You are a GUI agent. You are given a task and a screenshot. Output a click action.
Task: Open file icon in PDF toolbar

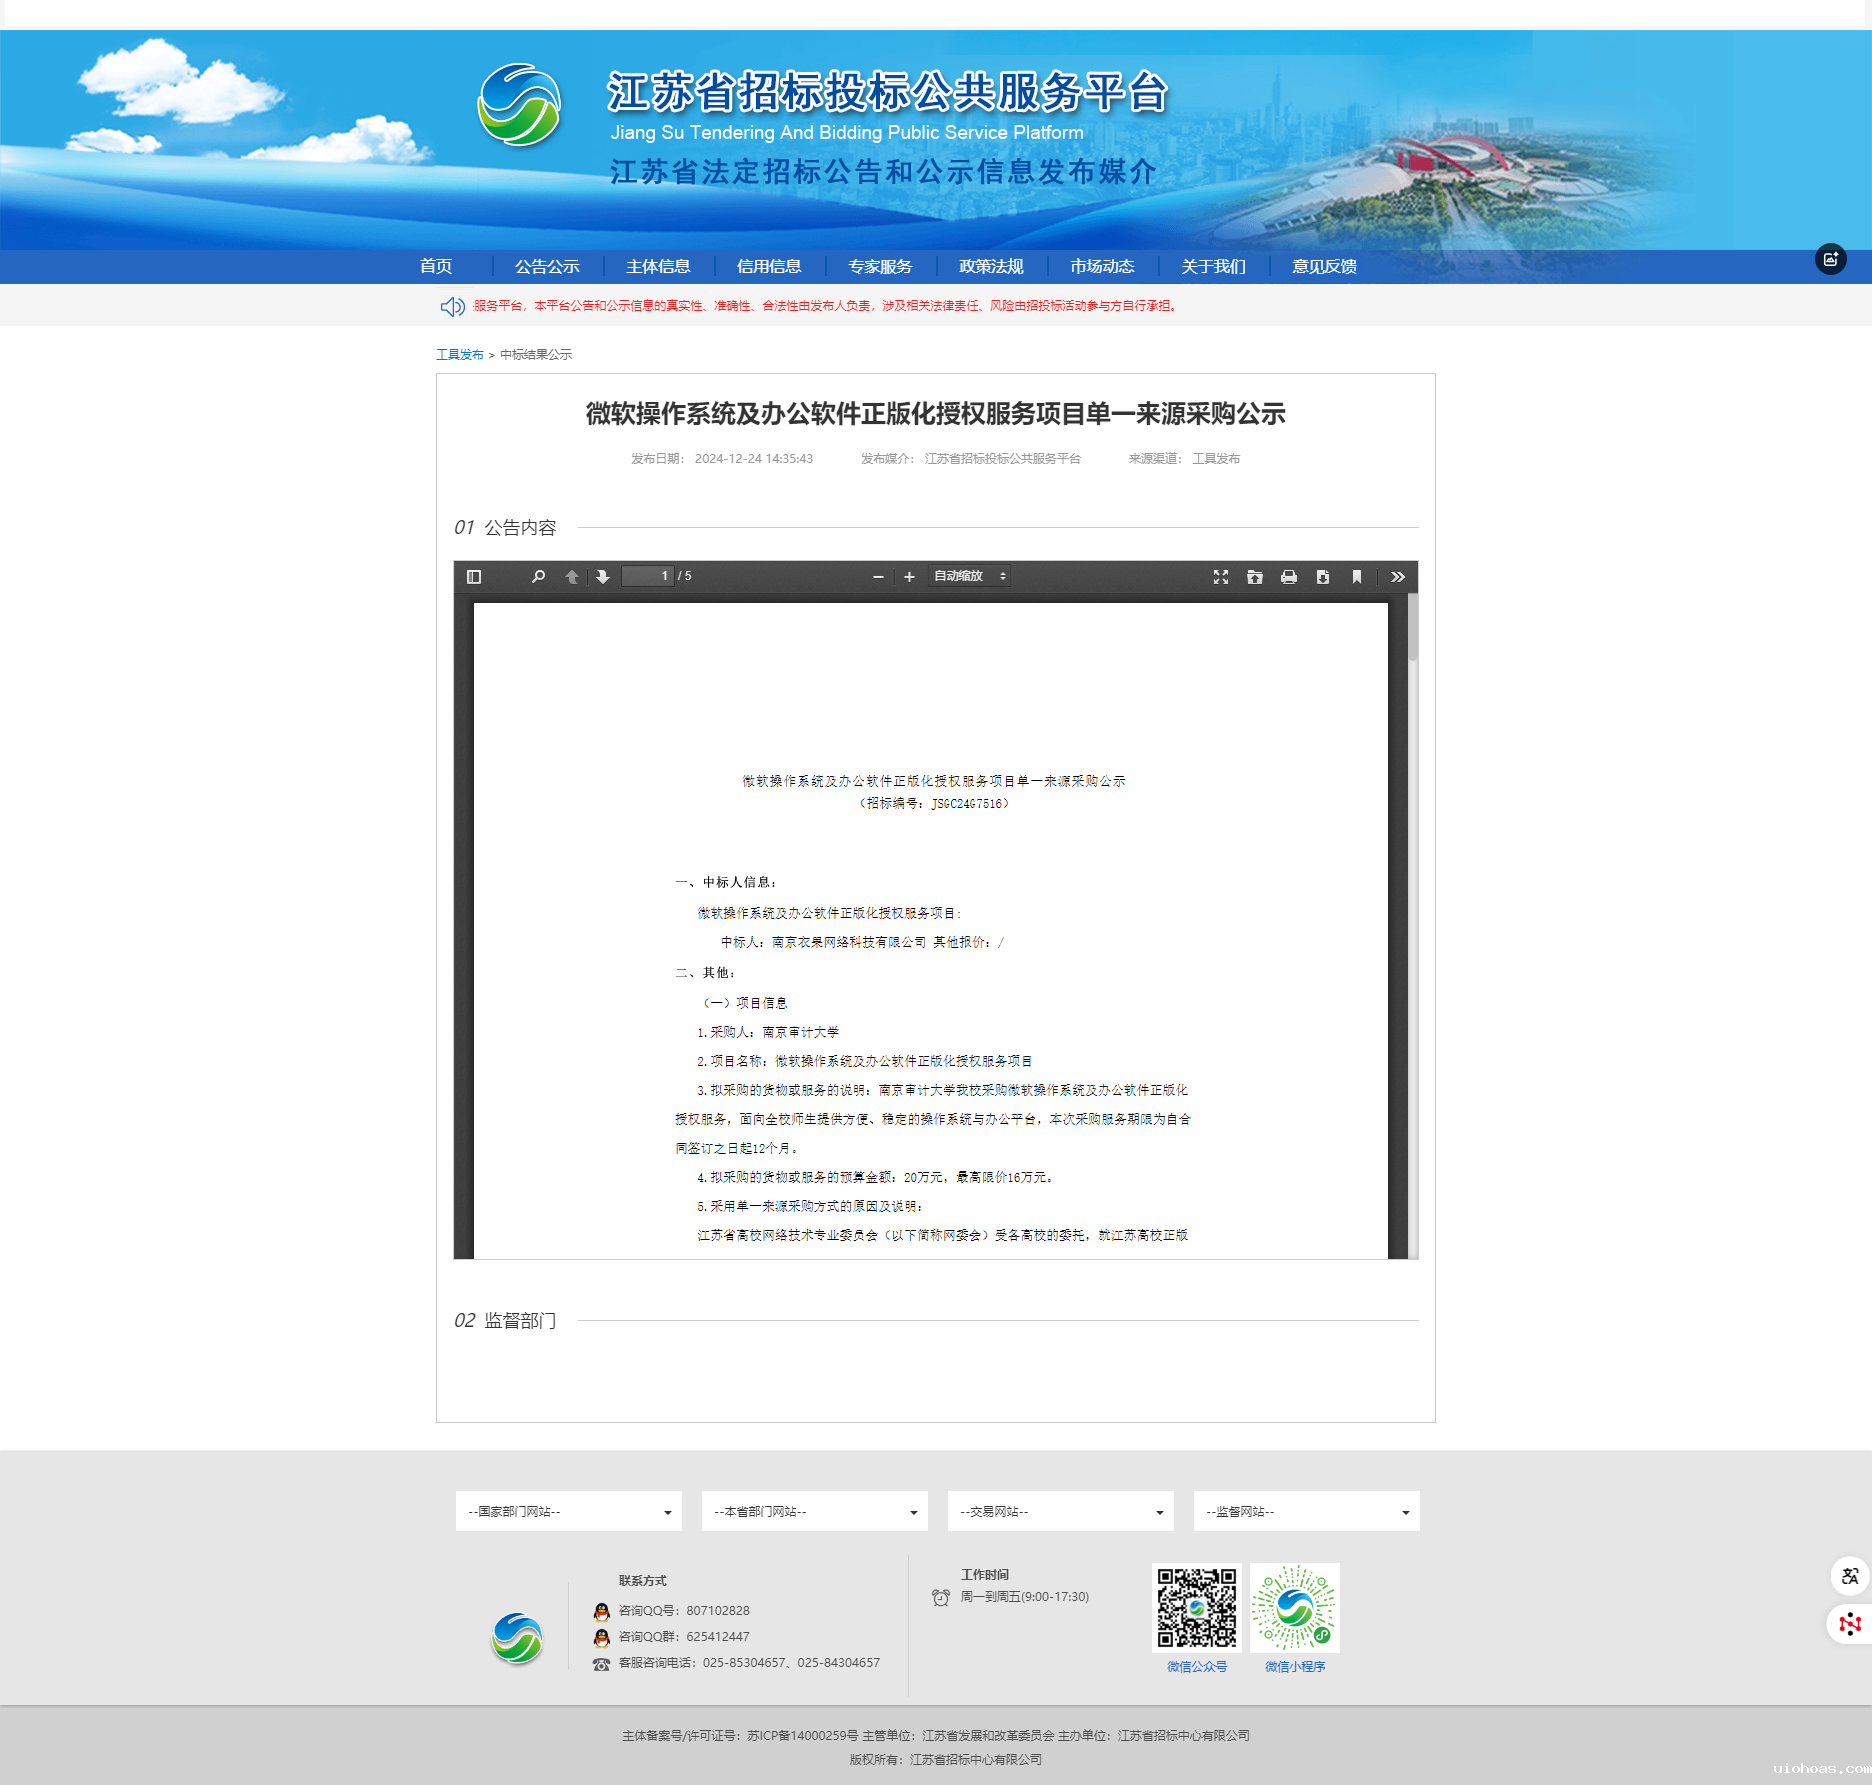click(x=1255, y=577)
